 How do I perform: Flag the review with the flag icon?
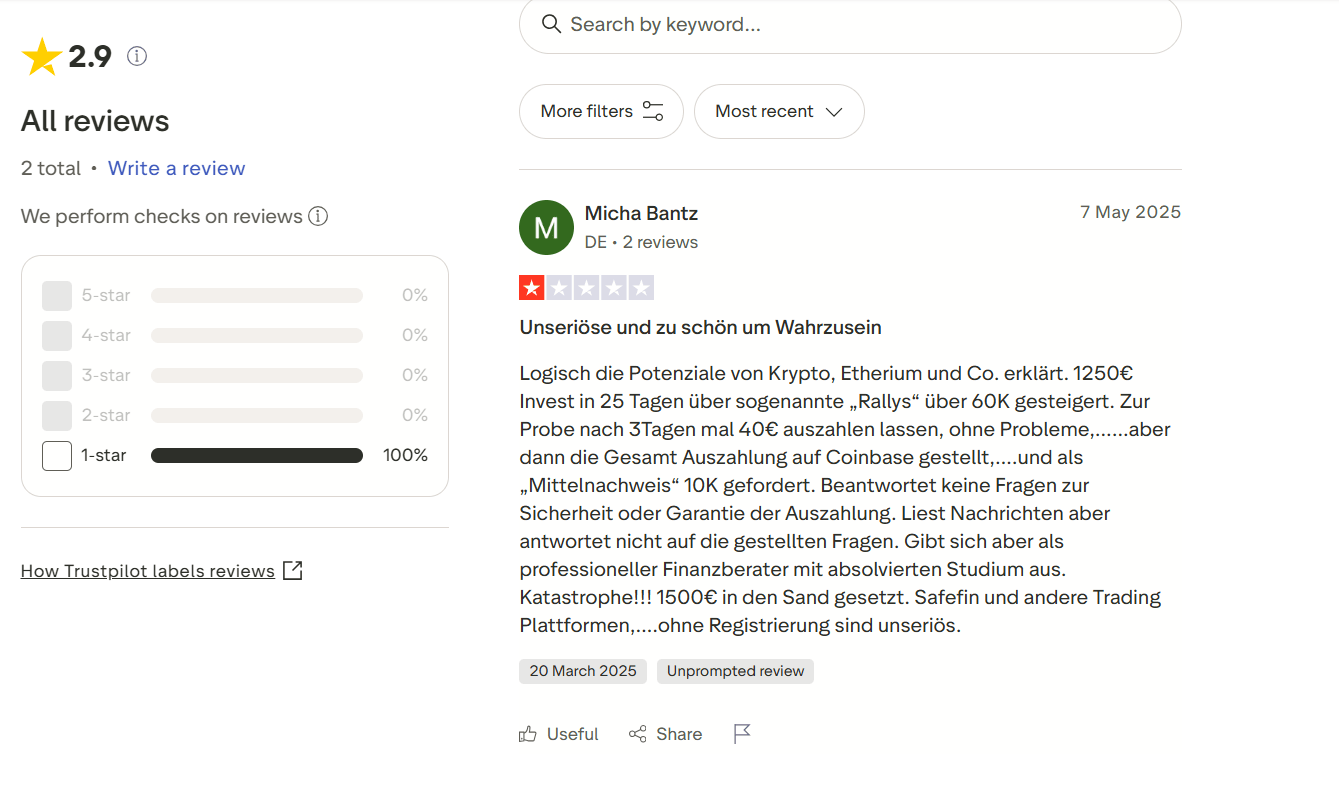[742, 734]
